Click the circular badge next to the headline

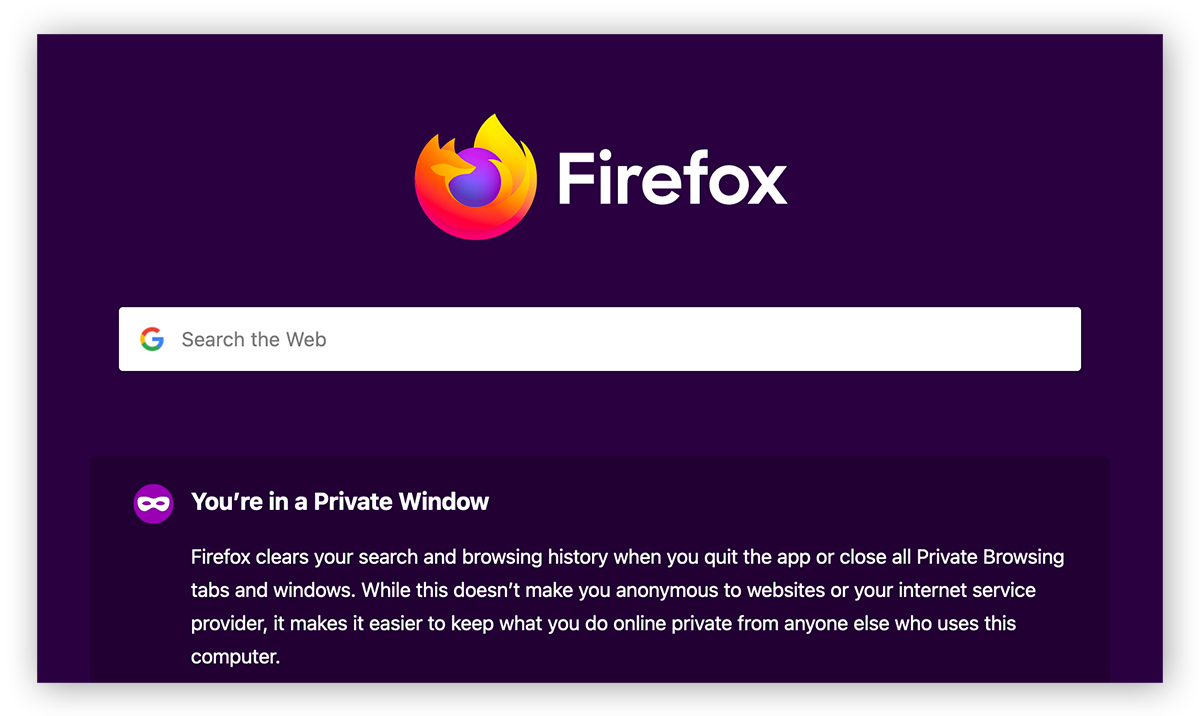(153, 502)
